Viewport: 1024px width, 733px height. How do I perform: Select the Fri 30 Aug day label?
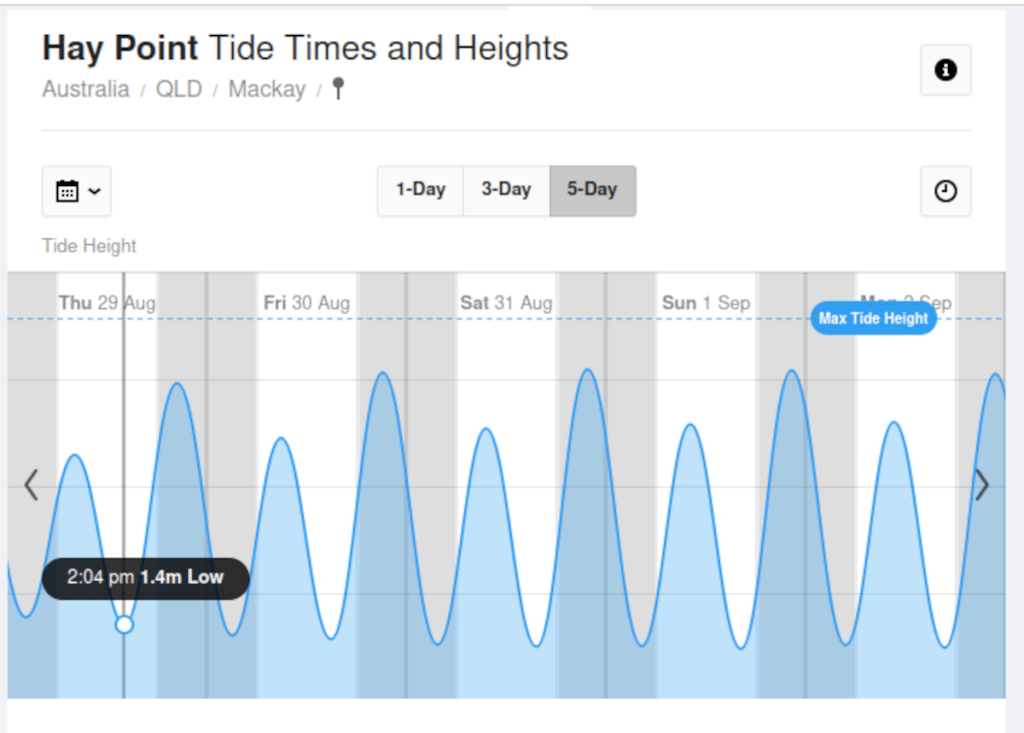coord(306,303)
